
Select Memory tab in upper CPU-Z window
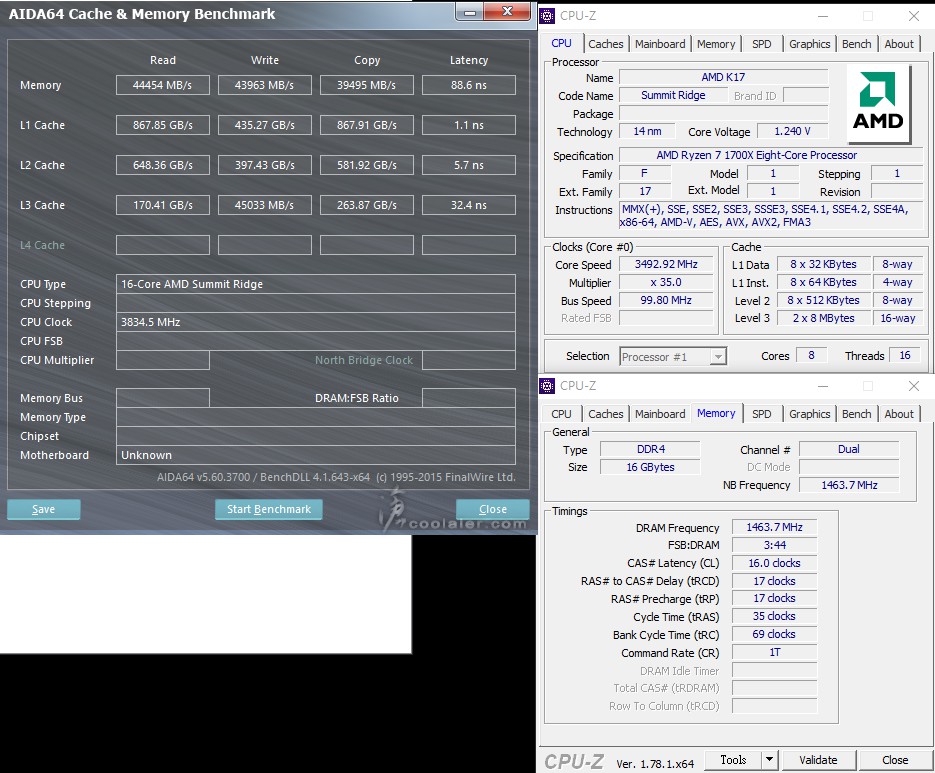click(x=716, y=44)
